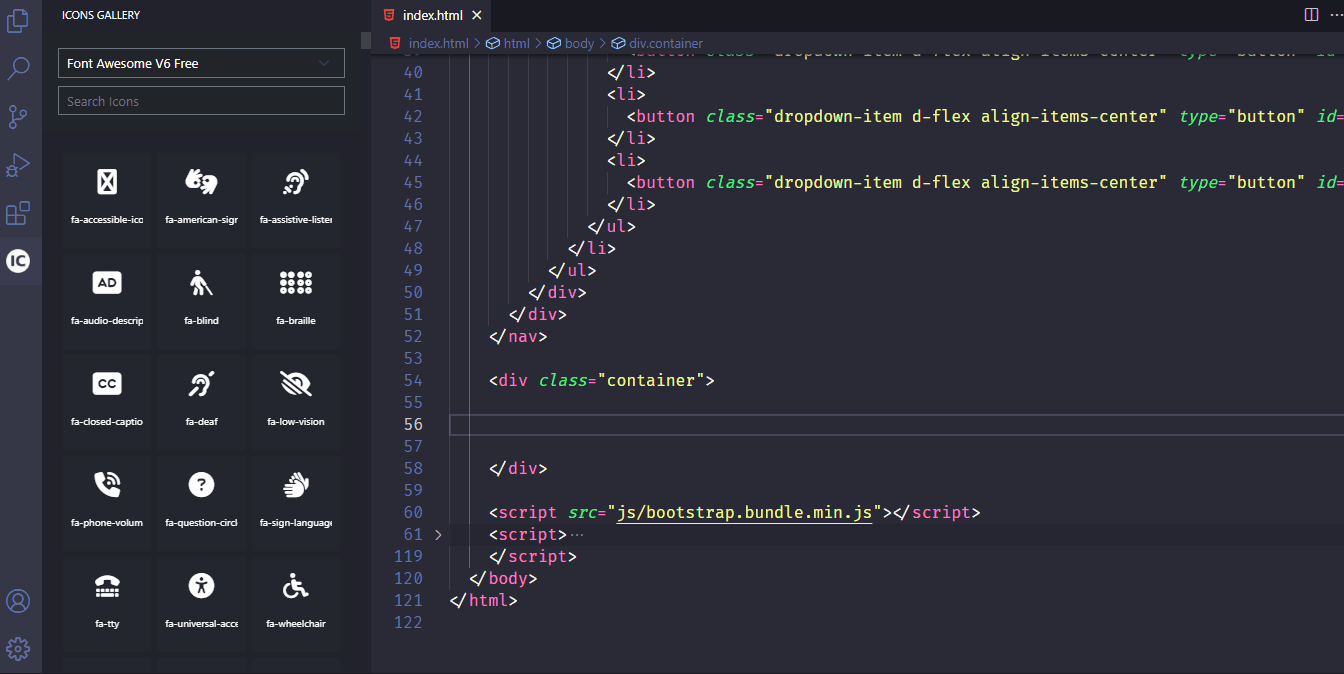Click the ICONS GALLERY panel title
This screenshot has width=1344, height=674.
[x=101, y=15]
